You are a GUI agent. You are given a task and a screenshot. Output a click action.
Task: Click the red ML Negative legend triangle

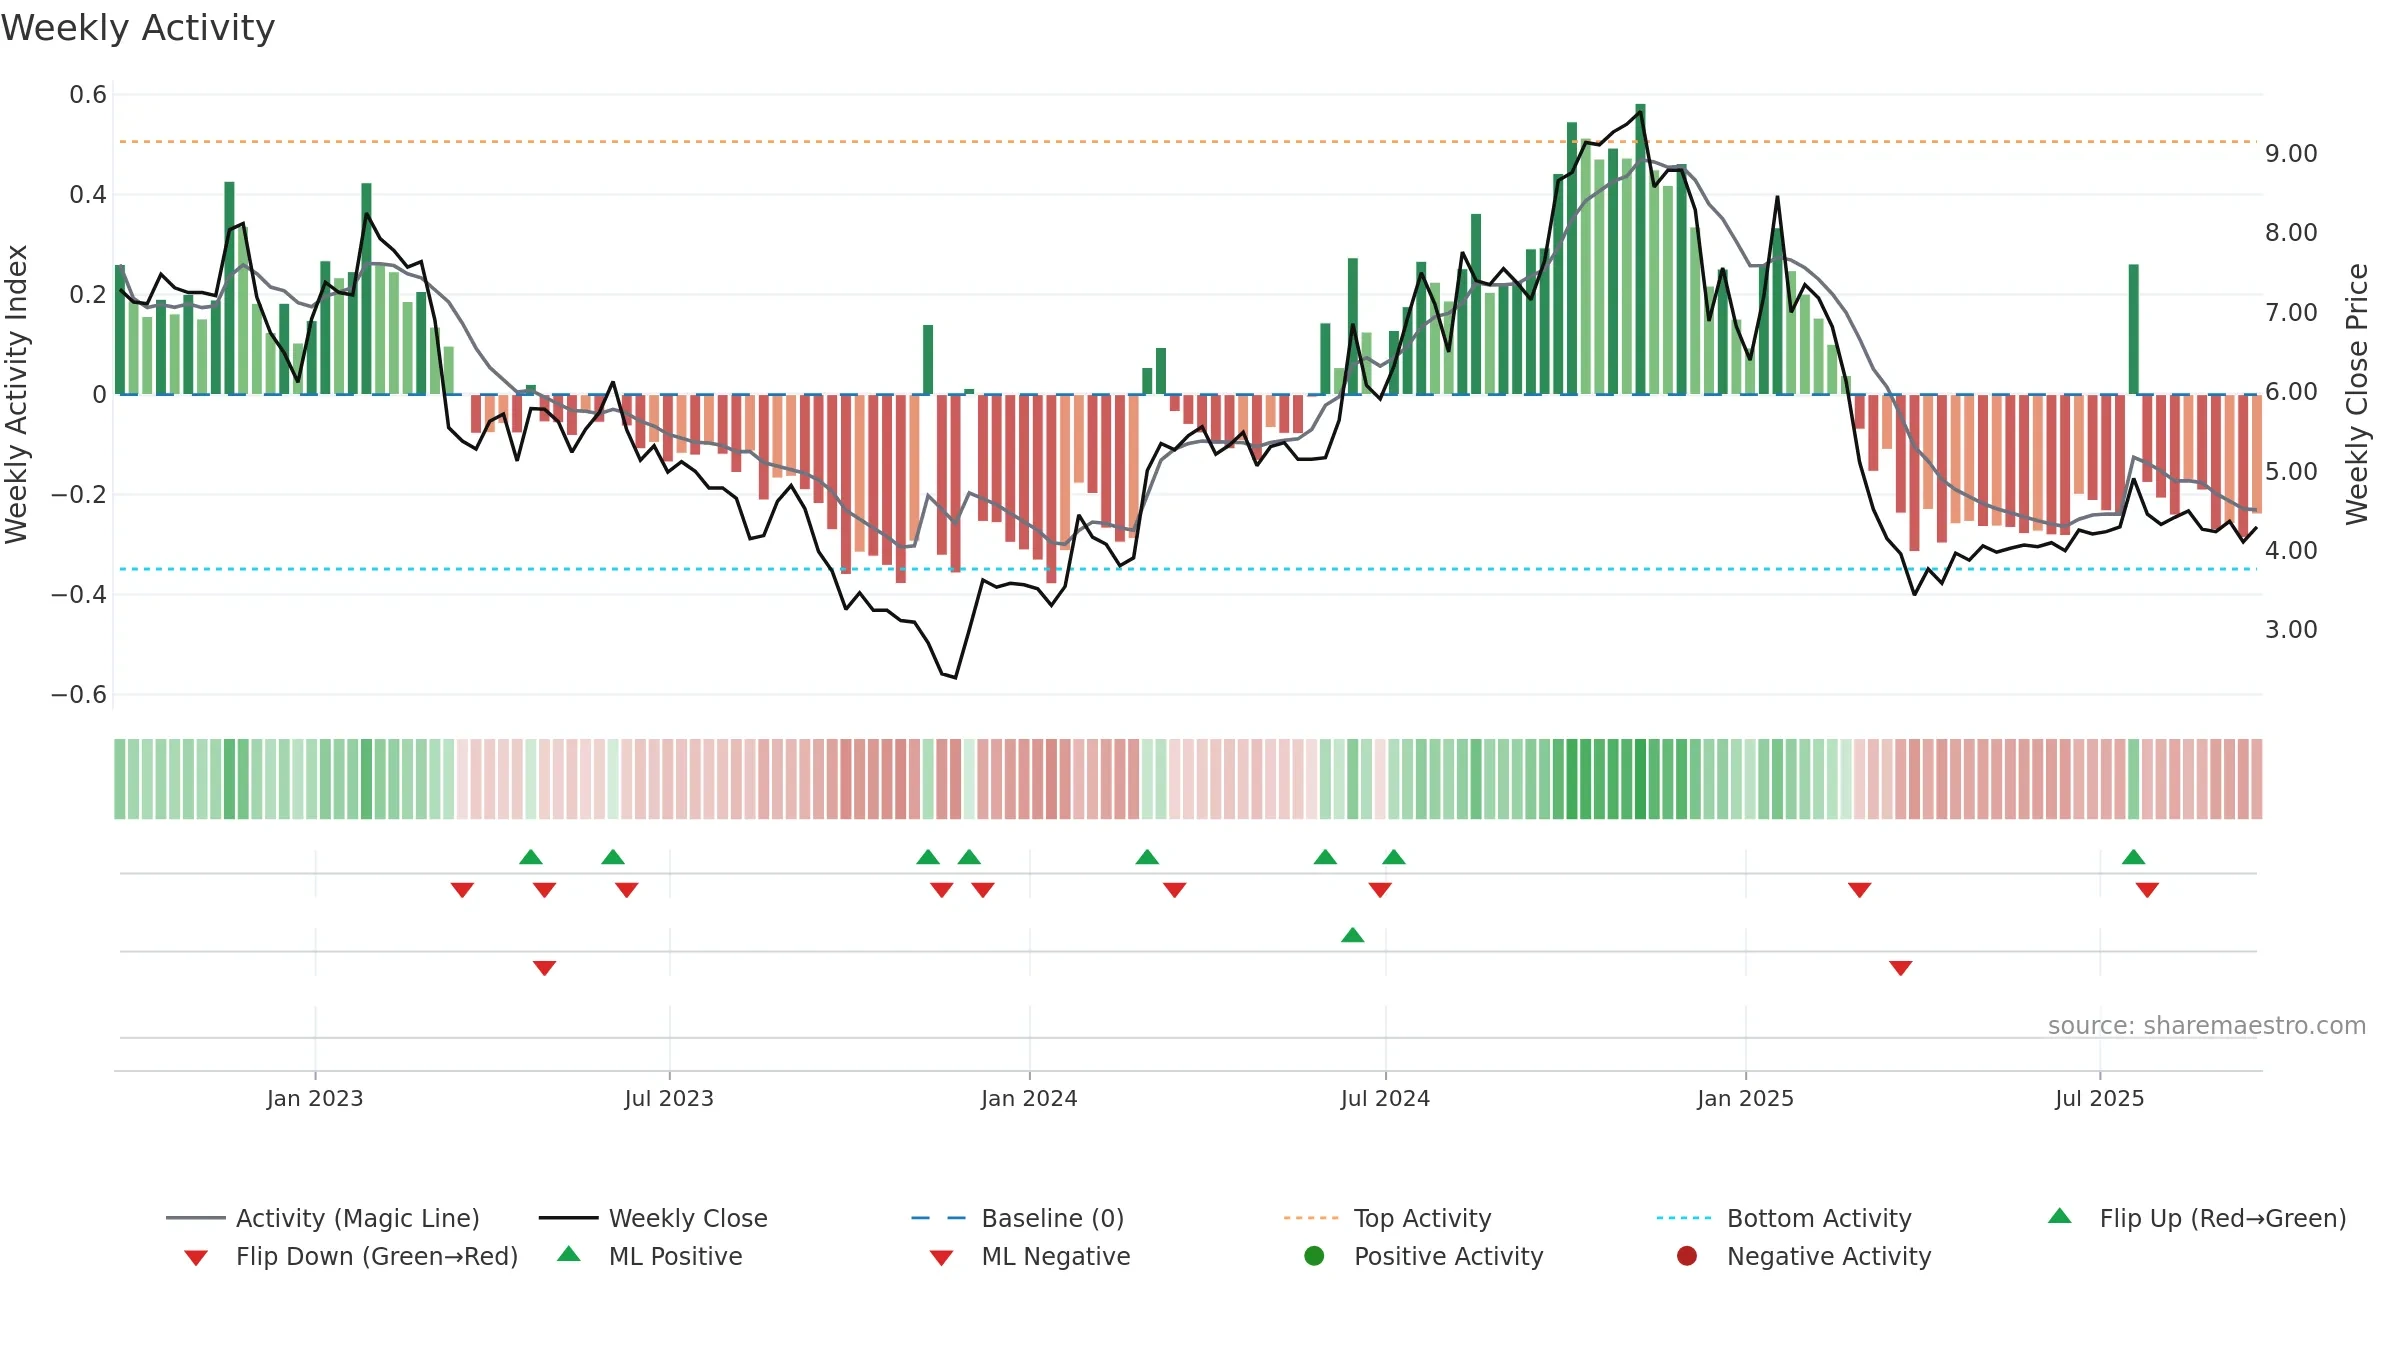942,1258
